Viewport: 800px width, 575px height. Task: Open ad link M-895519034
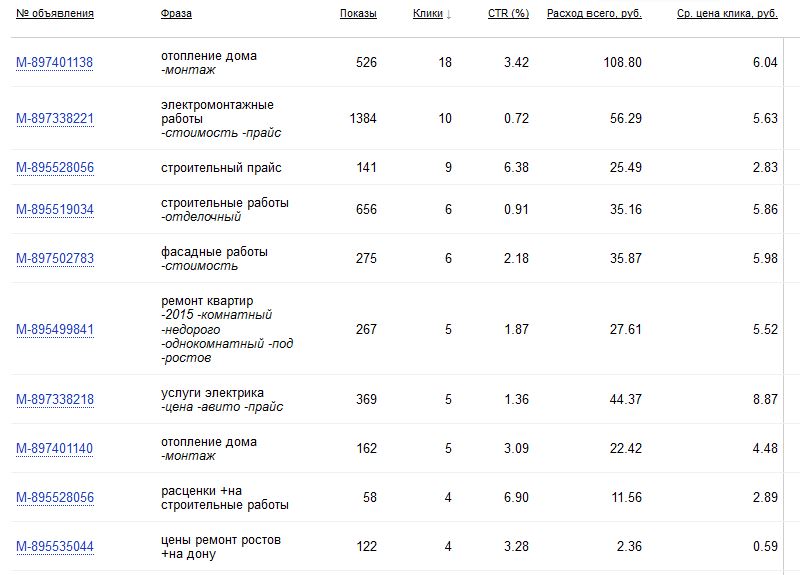(55, 210)
